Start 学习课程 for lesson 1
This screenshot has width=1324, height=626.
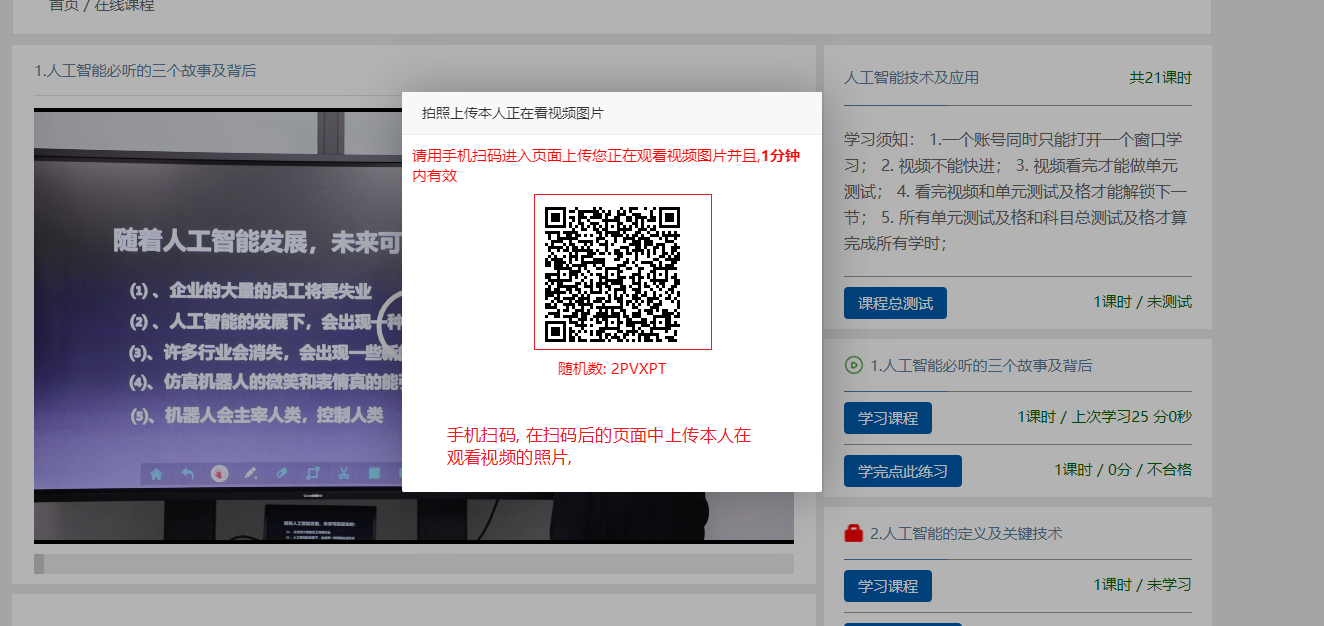(888, 418)
